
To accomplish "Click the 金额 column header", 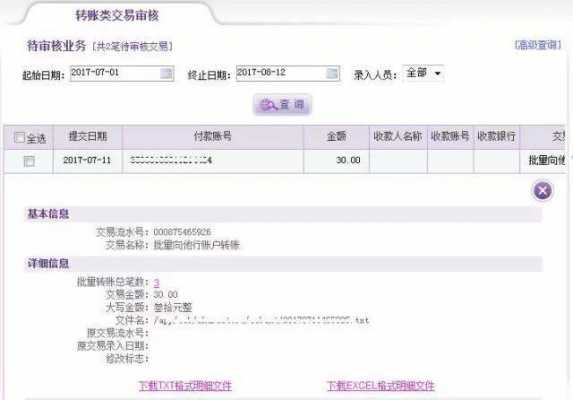I will click(x=336, y=137).
